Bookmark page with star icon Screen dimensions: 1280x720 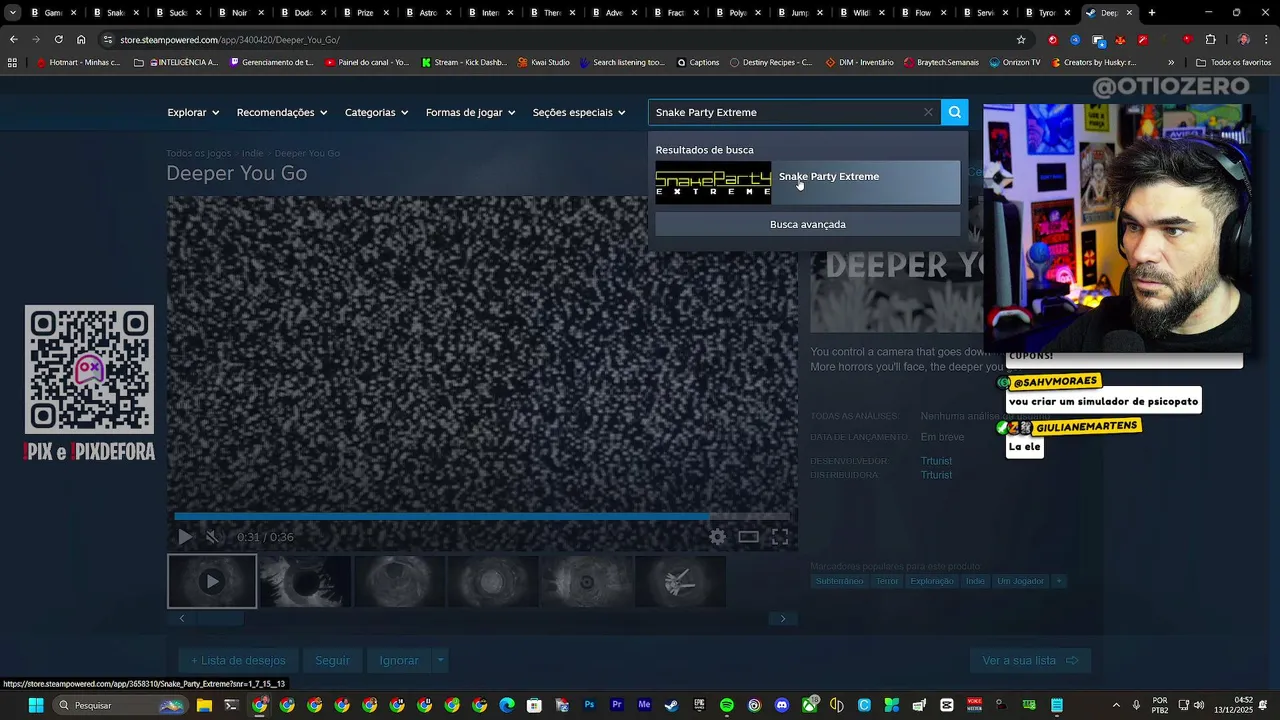coord(1021,40)
